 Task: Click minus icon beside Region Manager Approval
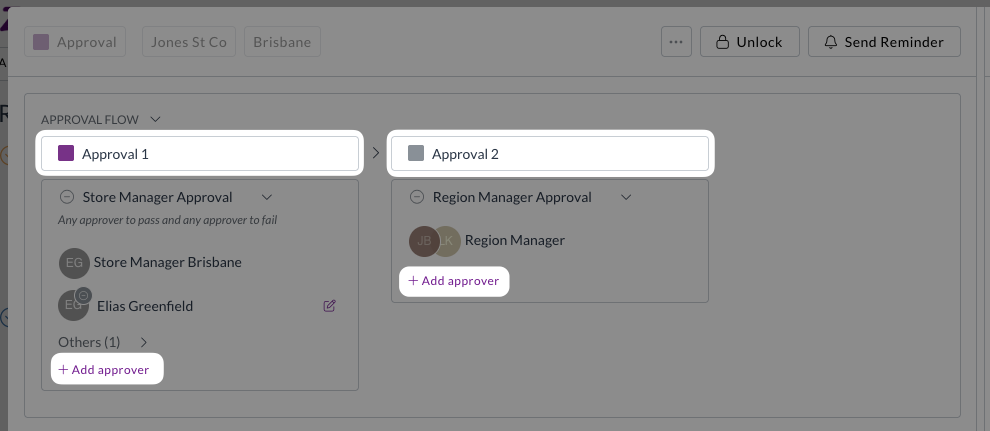pos(417,197)
